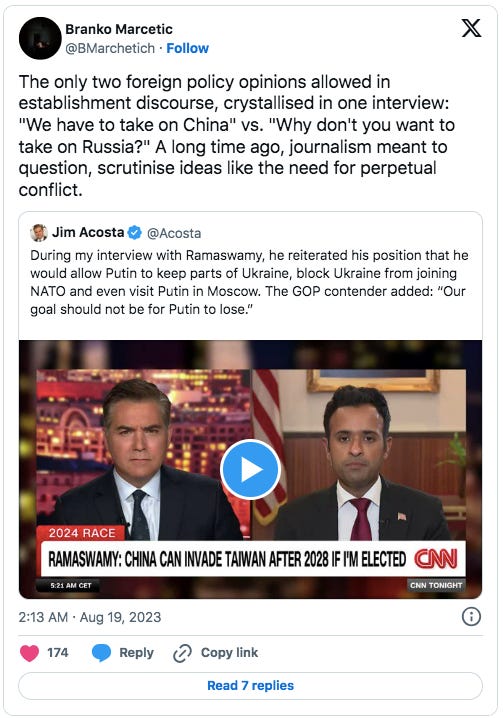Click the chain link copy icon
The width and height of the screenshot is (503, 718).
tap(182, 653)
